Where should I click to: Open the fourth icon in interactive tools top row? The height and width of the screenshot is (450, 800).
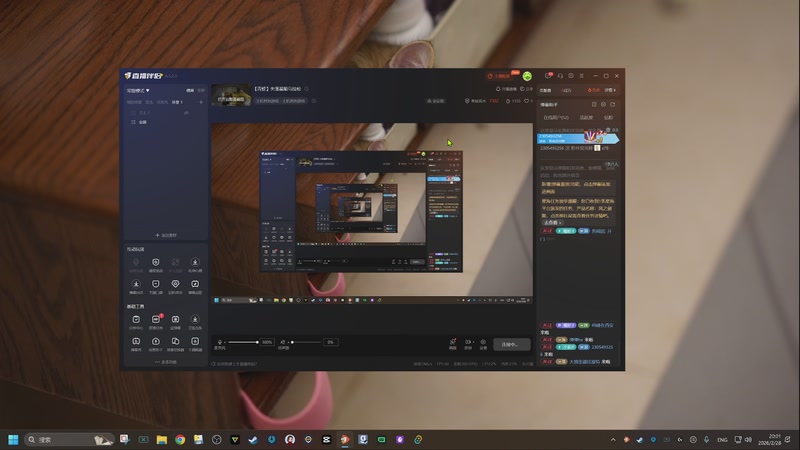[x=195, y=264]
